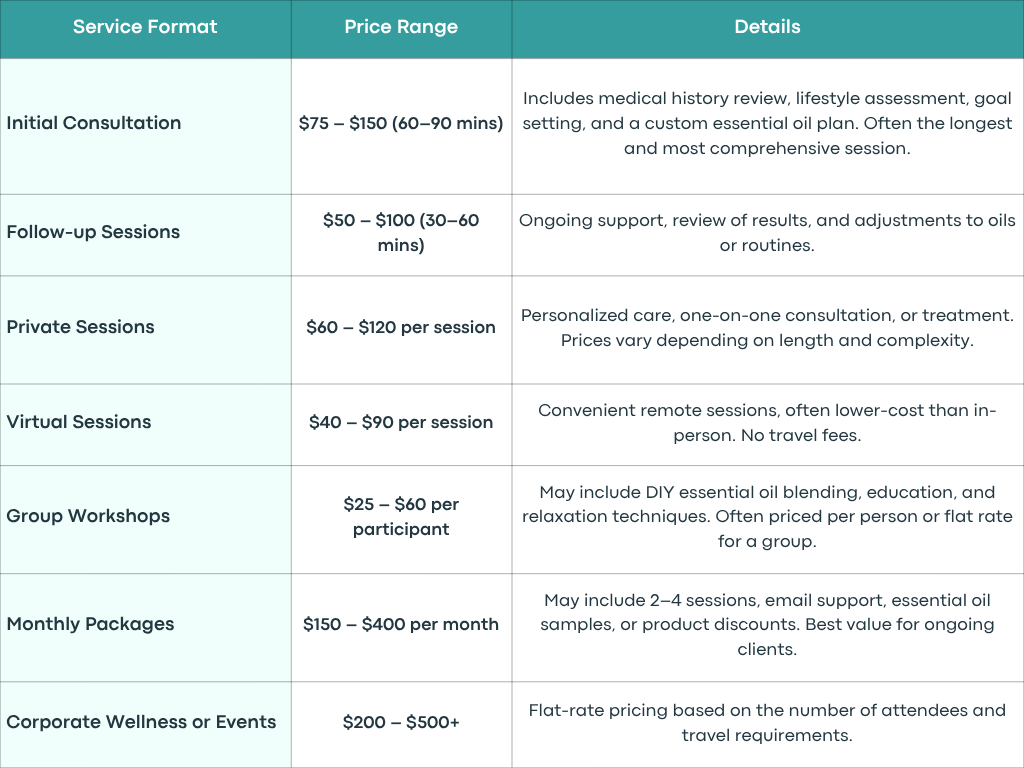Select the Corporate Wellness or Events label

141,722
